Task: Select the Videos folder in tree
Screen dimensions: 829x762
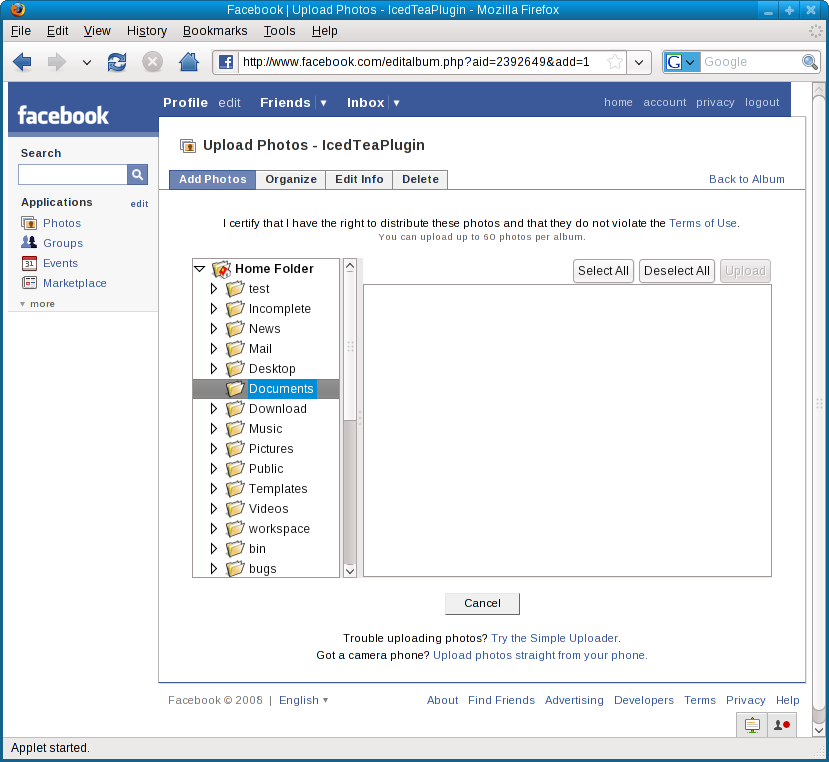Action: 269,509
